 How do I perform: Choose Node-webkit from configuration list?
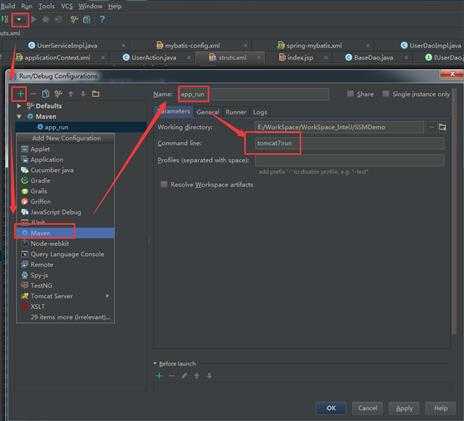pos(66,244)
